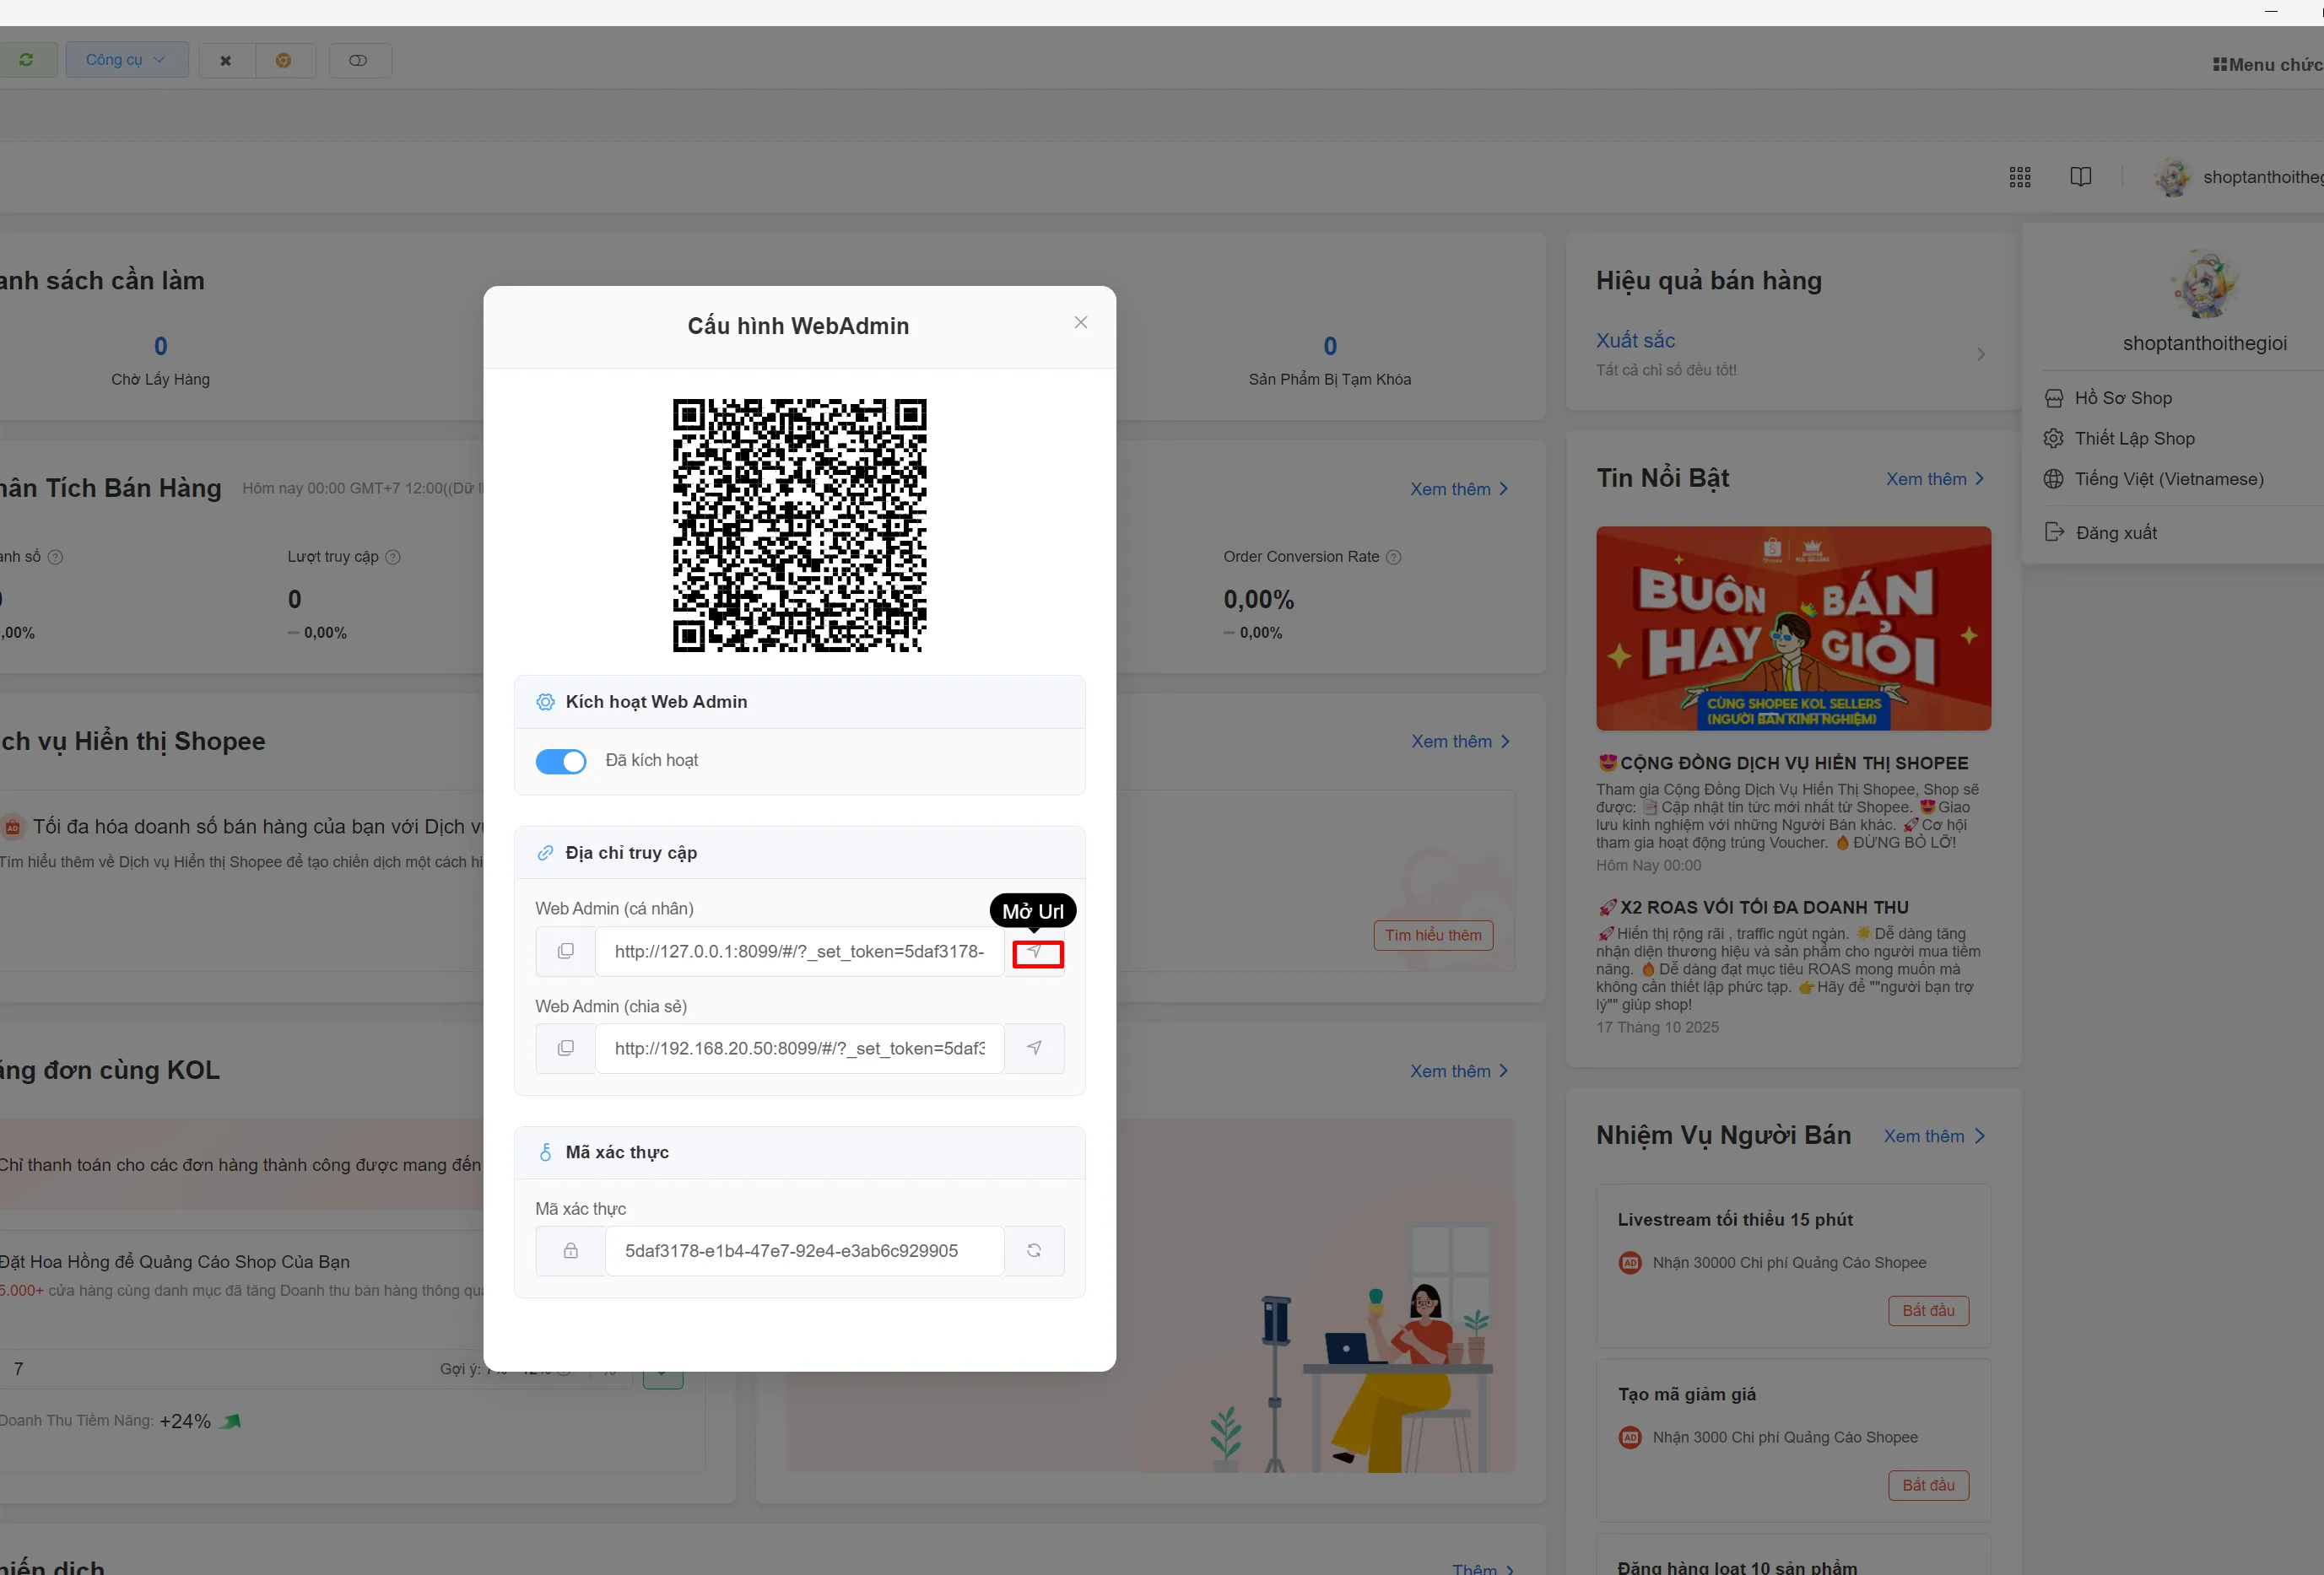This screenshot has height=1575, width=2324.
Task: Click Bắt đầu for Livestream tối thiểu 15 phút
Action: (1928, 1311)
